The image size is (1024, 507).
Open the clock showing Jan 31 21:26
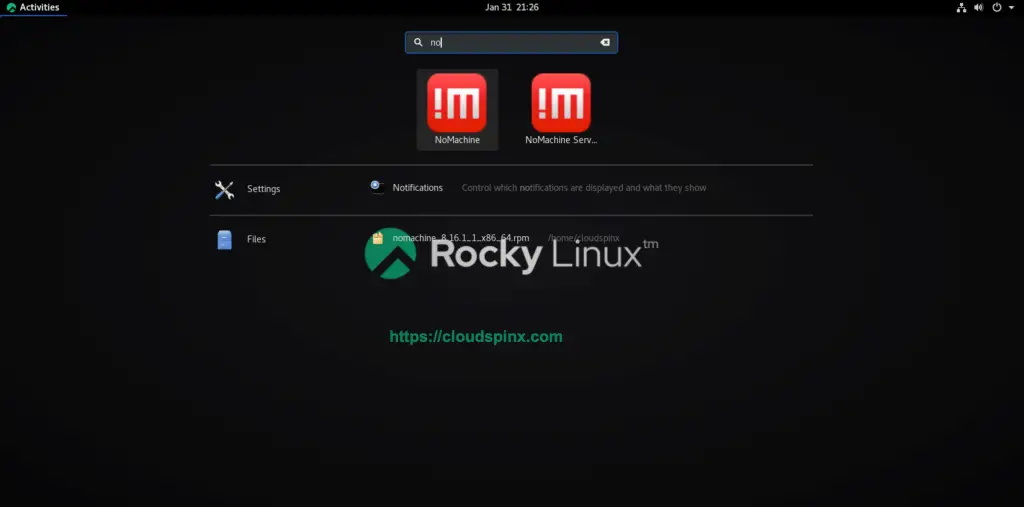(512, 7)
